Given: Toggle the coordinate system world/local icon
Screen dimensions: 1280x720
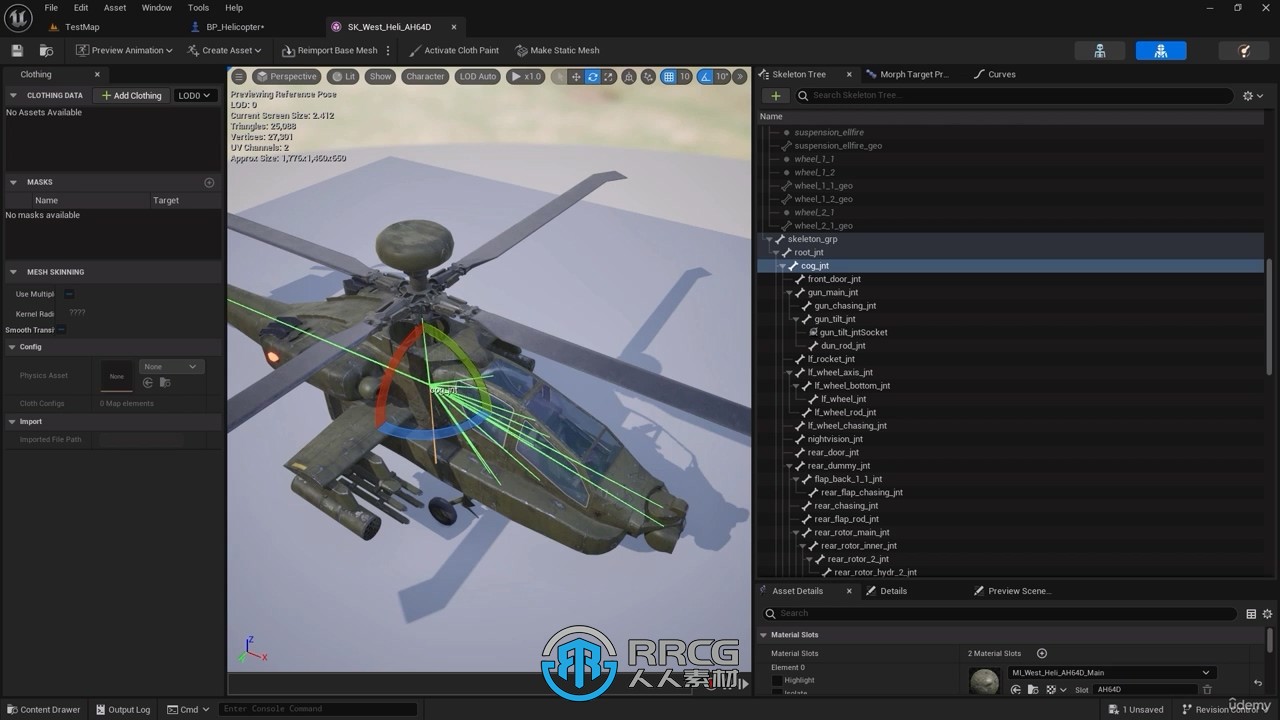Looking at the screenshot, I should coord(629,76).
